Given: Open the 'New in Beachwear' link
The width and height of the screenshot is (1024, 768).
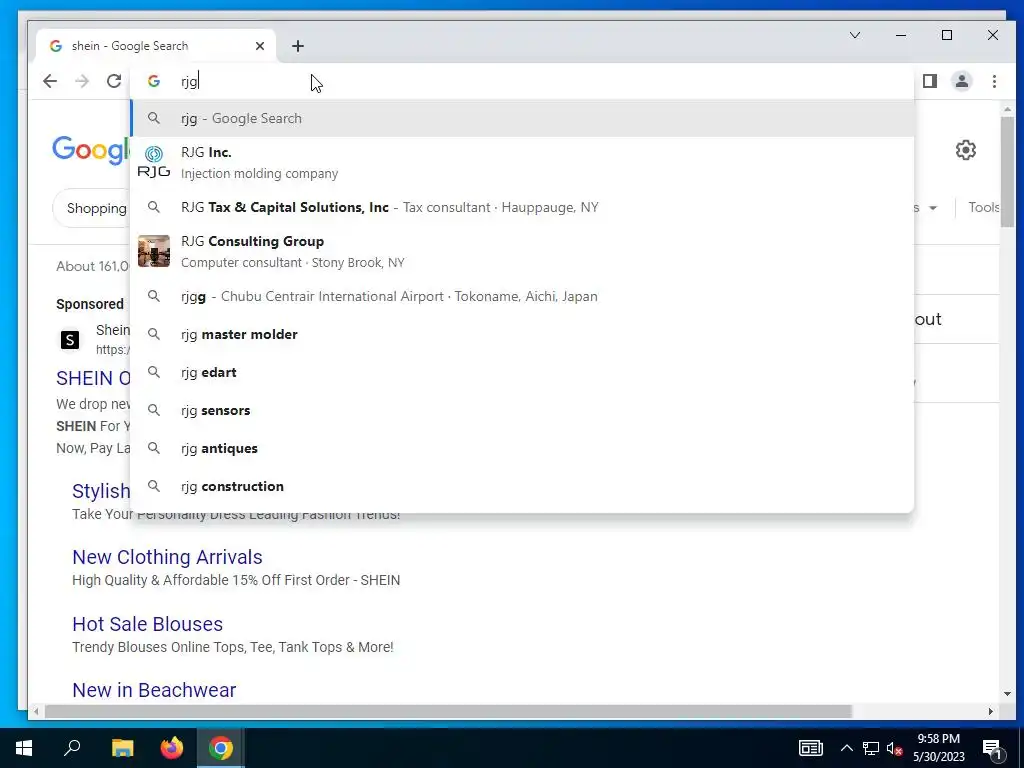Looking at the screenshot, I should coord(154,690).
